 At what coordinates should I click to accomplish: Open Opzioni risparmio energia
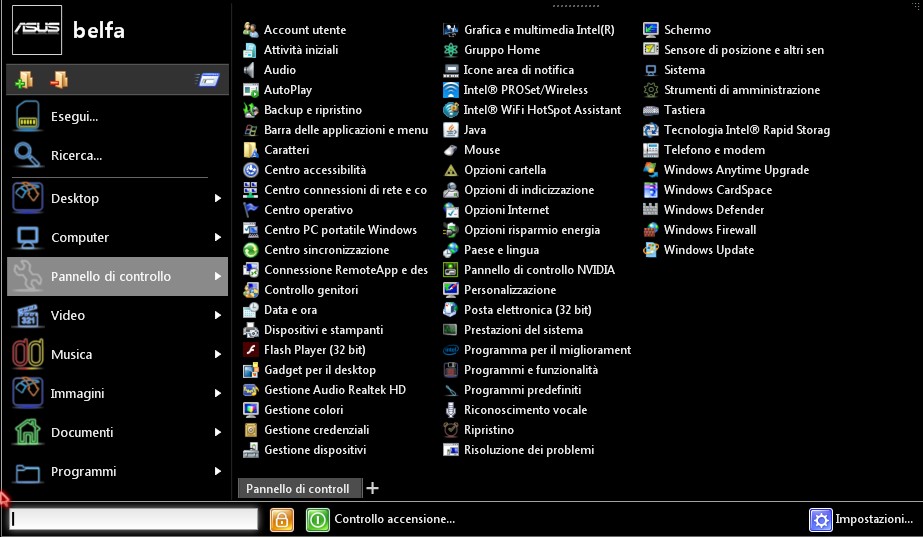521,230
